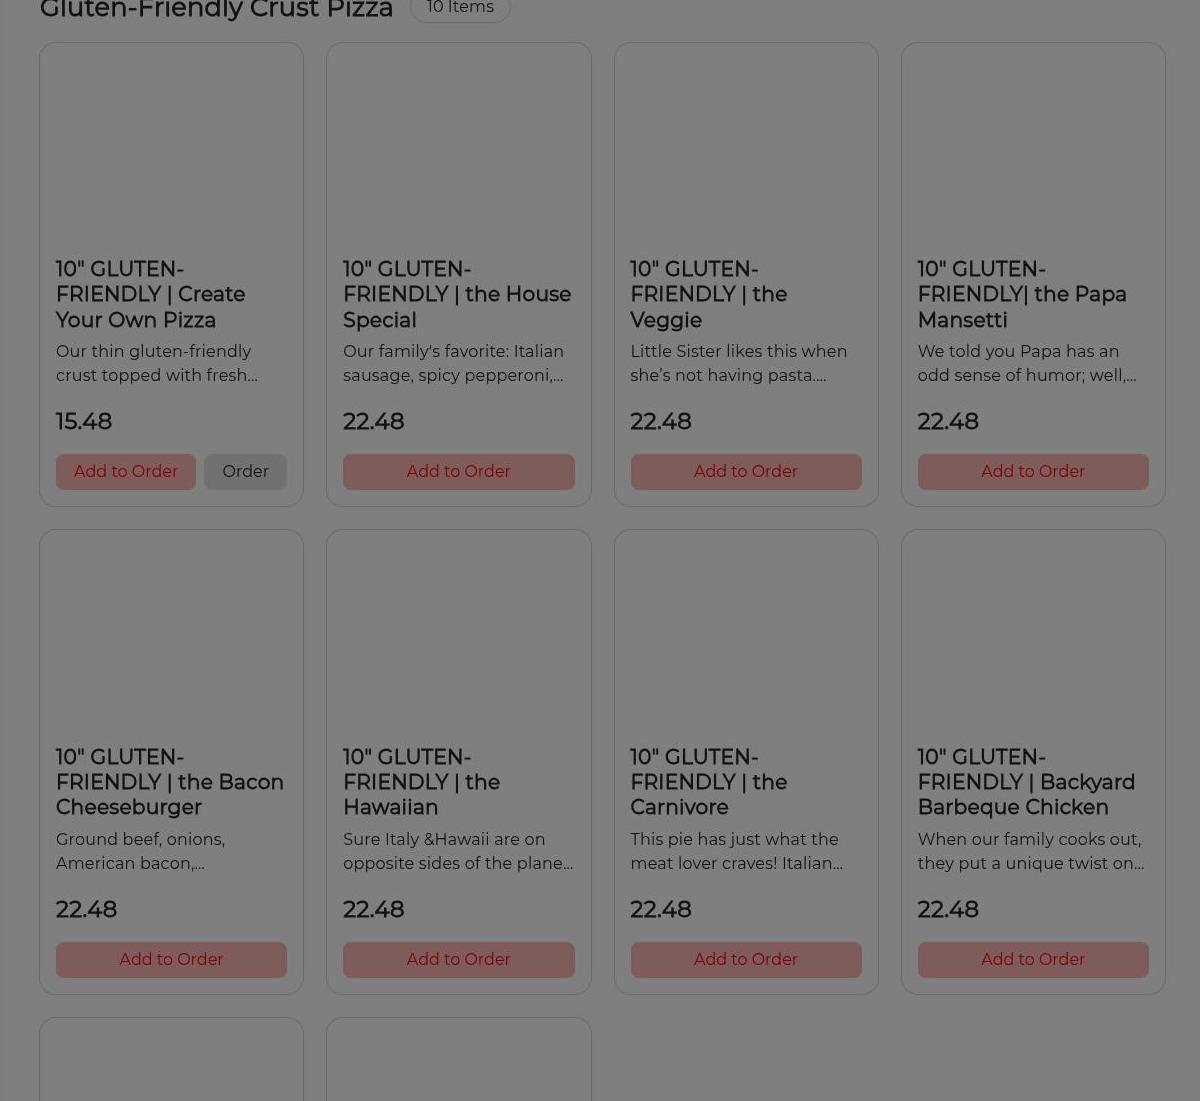The width and height of the screenshot is (1200, 1101).
Task: Open the Create Your Own Pizza title
Action: point(150,295)
